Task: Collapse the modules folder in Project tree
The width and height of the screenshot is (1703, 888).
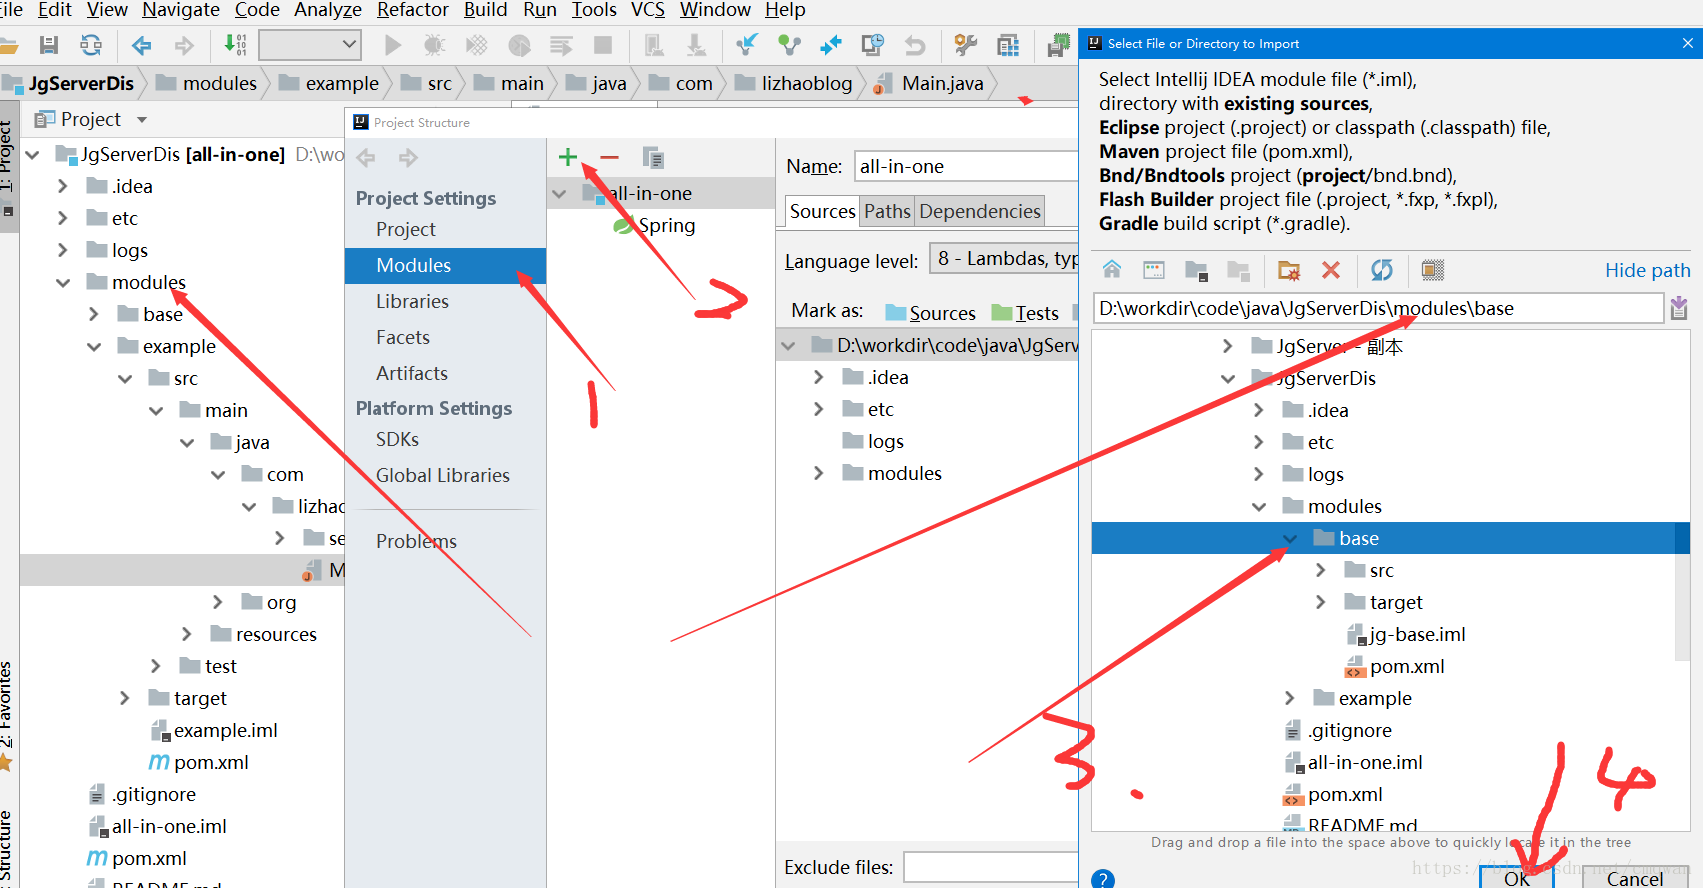Action: pyautogui.click(x=63, y=283)
